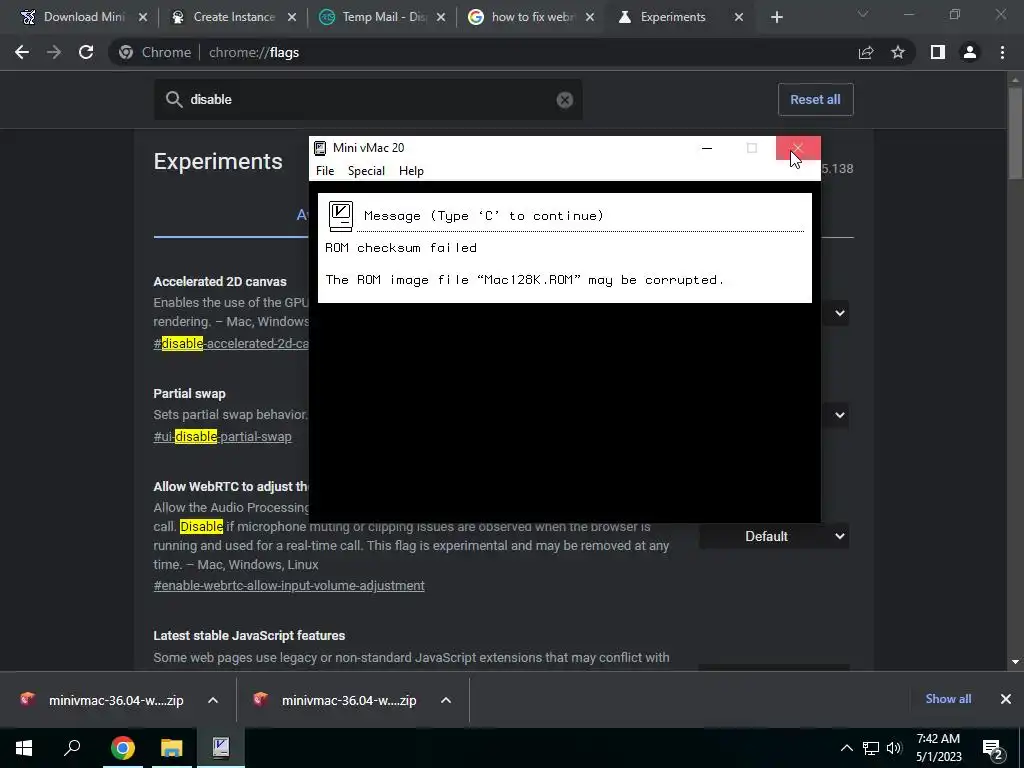Expand Accelerated 2D canvas dropdown arrow
The width and height of the screenshot is (1024, 768).
[839, 313]
